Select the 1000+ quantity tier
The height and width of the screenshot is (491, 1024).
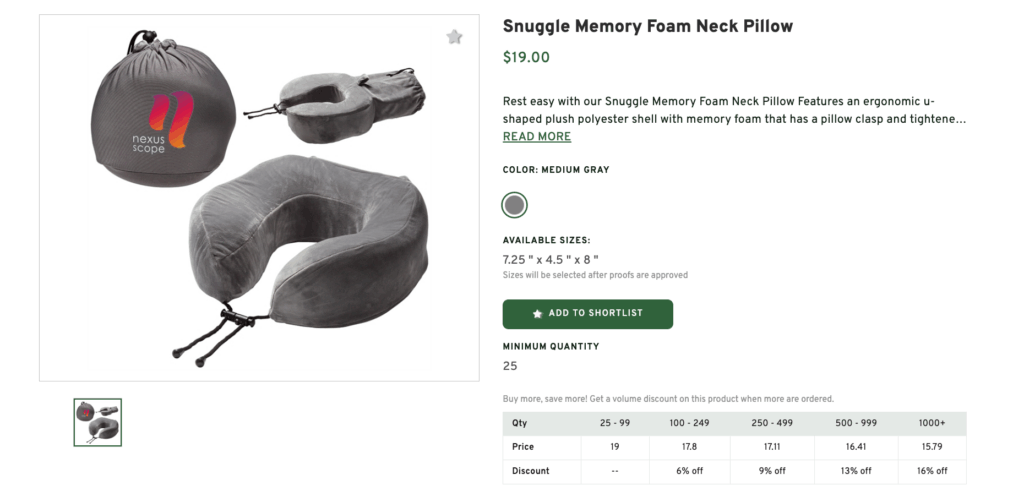pos(931,423)
